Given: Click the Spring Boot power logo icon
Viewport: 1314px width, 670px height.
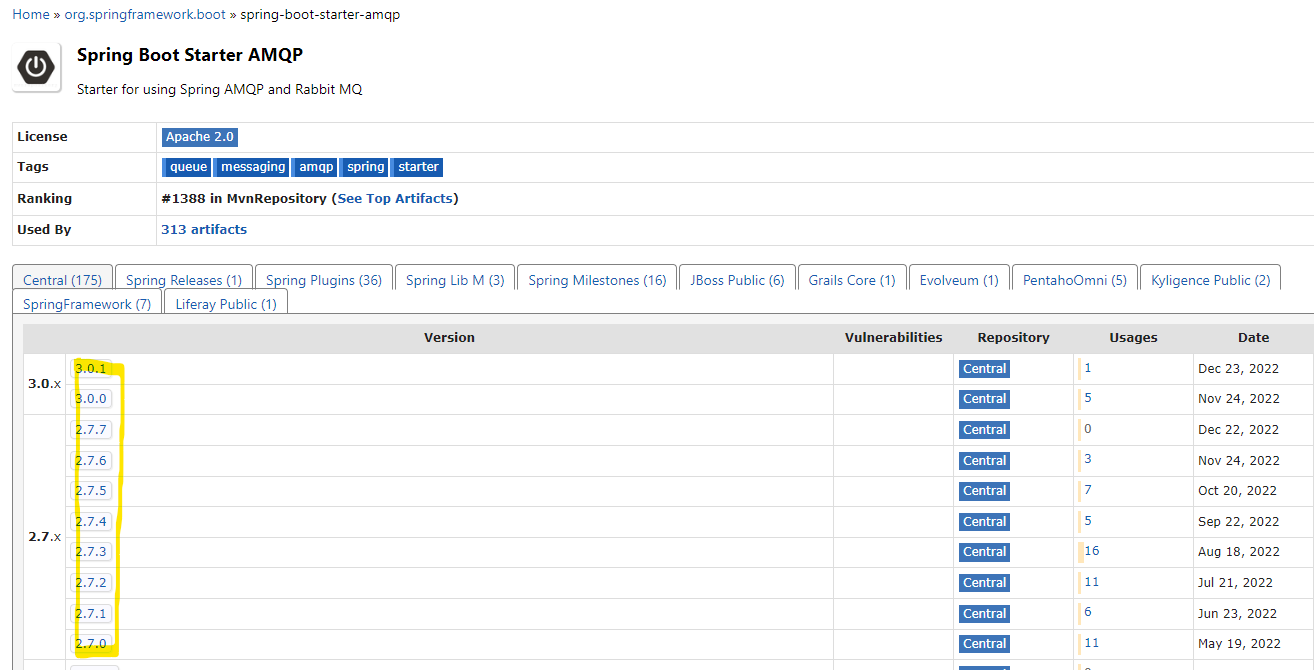Looking at the screenshot, I should 37,68.
